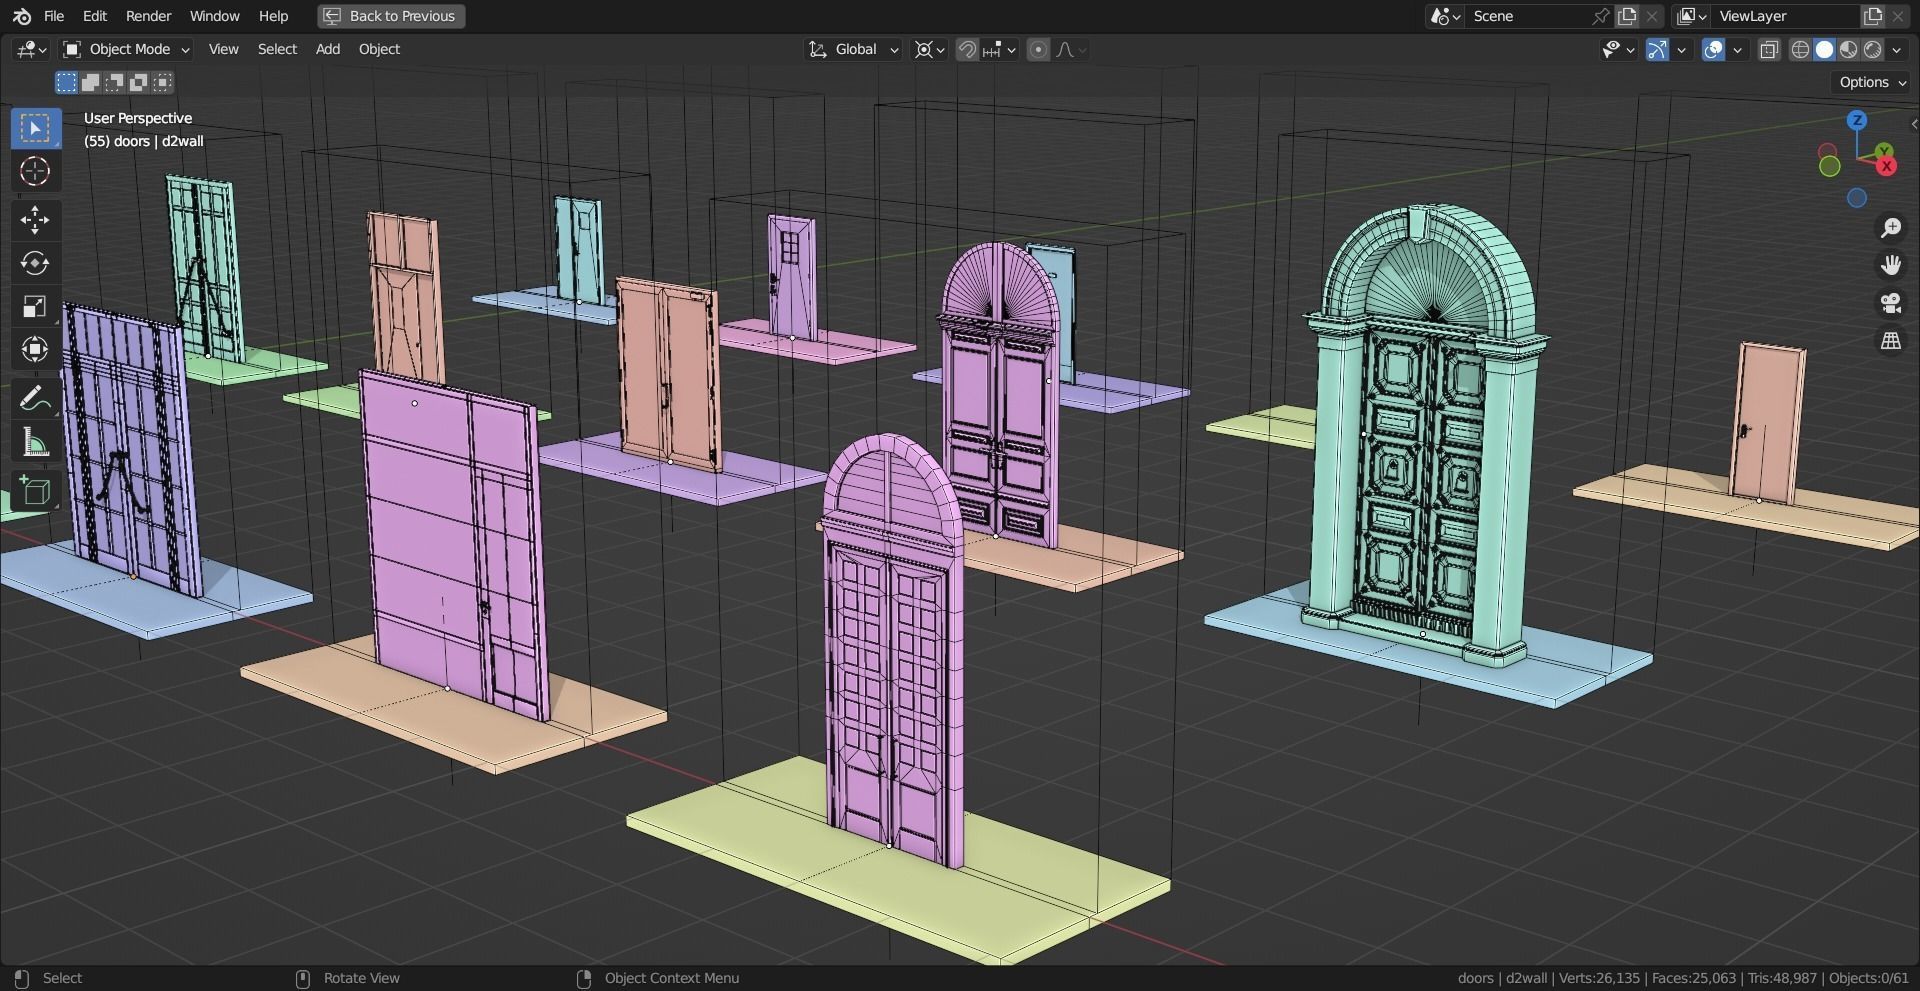The image size is (1920, 991).
Task: Click the New Scene copy icon
Action: pyautogui.click(x=1627, y=16)
